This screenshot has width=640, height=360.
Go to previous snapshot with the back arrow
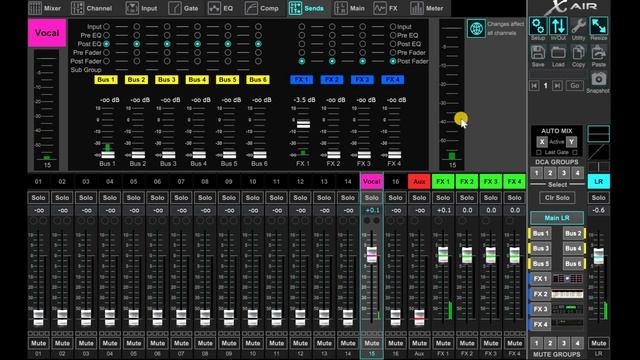click(x=534, y=86)
